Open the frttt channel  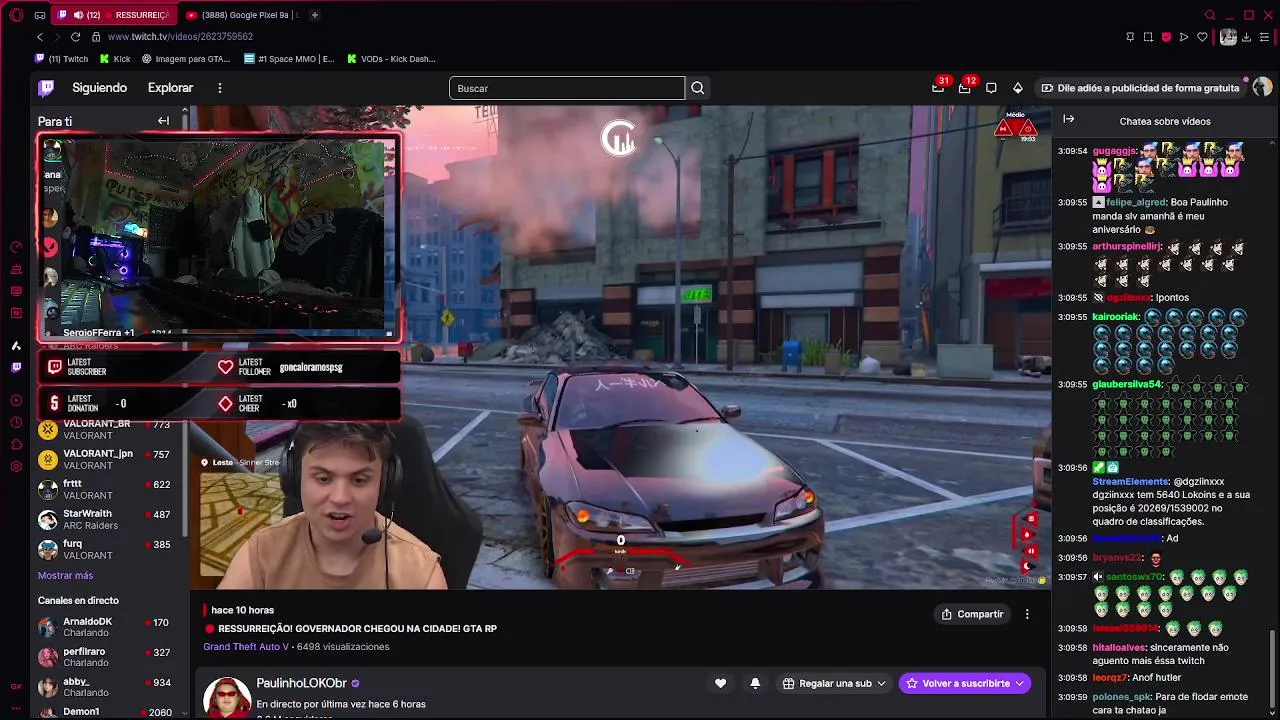point(110,490)
